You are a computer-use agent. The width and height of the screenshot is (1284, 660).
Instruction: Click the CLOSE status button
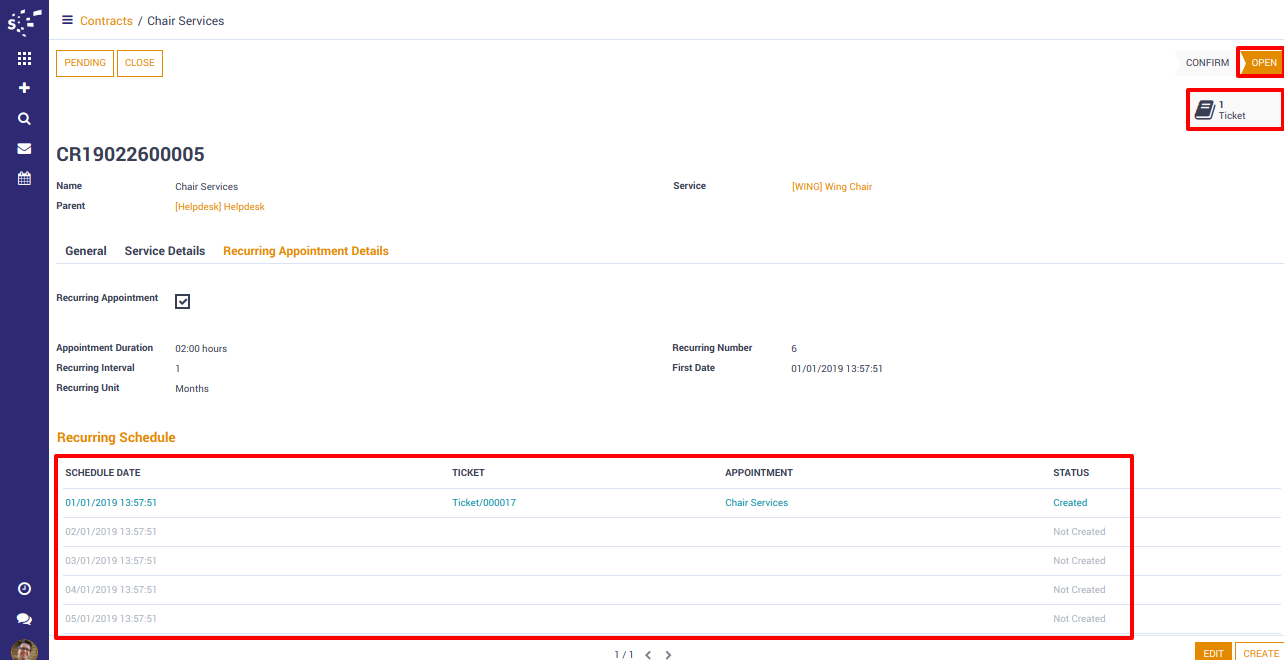pyautogui.click(x=140, y=63)
